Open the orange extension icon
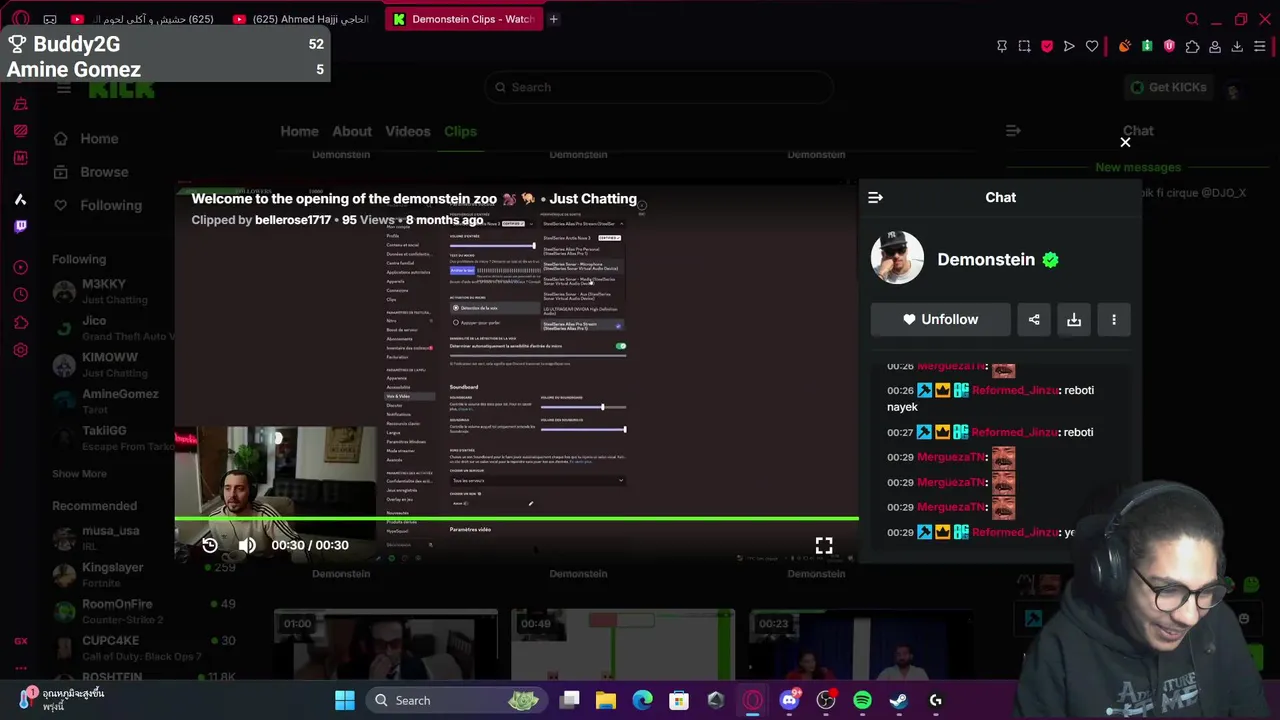Image resolution: width=1280 pixels, height=720 pixels. [1125, 46]
